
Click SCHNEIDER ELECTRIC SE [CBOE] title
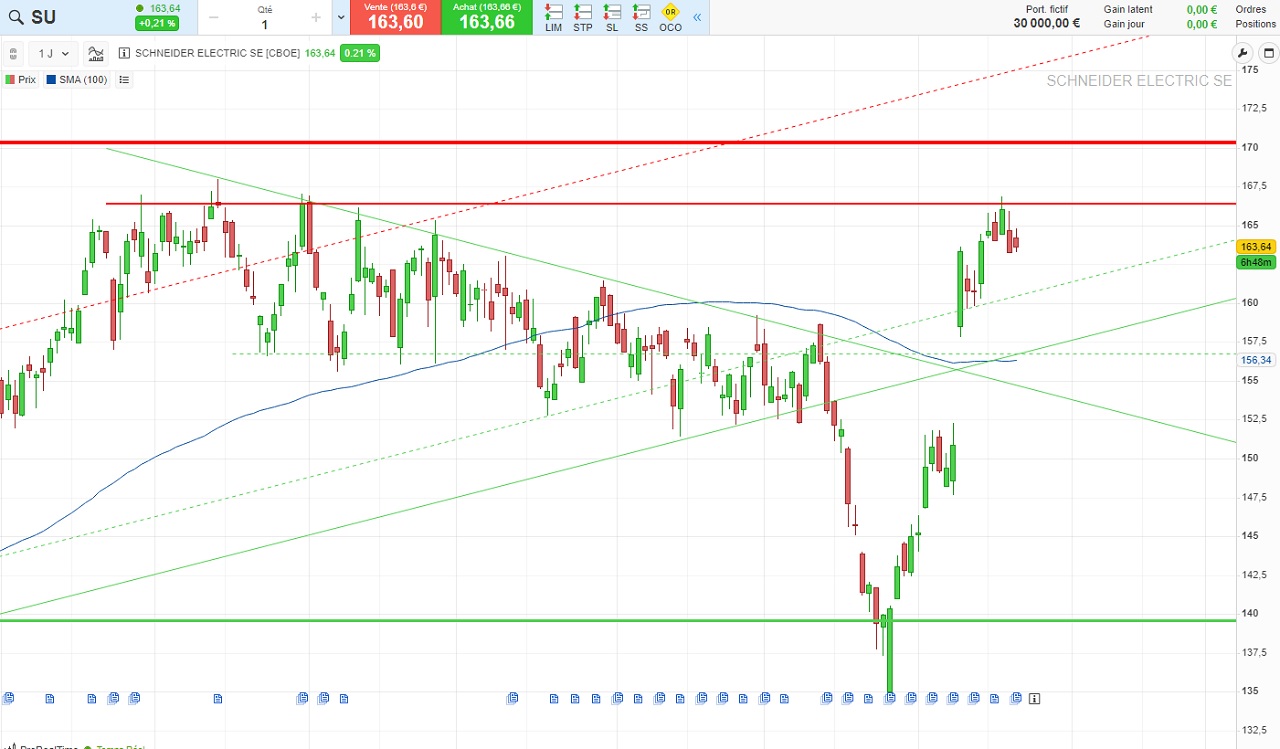tap(217, 54)
